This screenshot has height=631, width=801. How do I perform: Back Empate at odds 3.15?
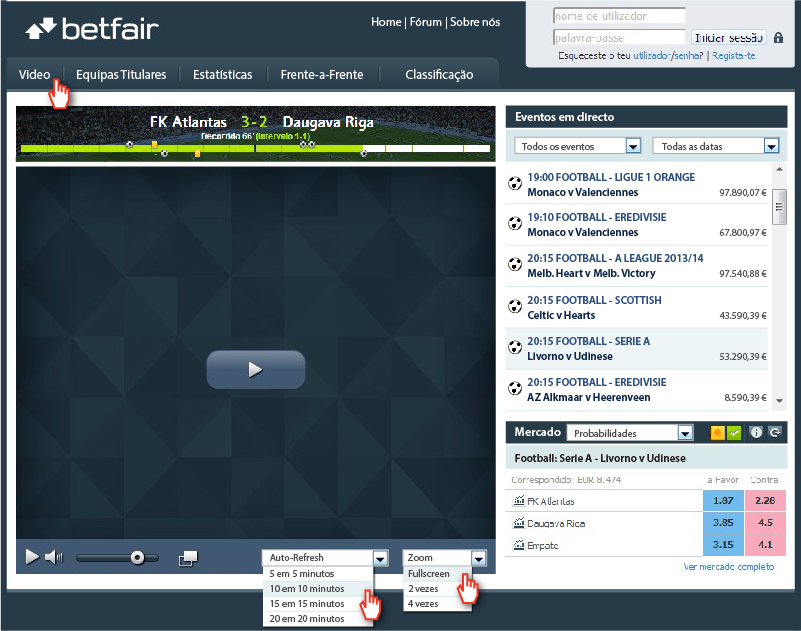pos(723,545)
